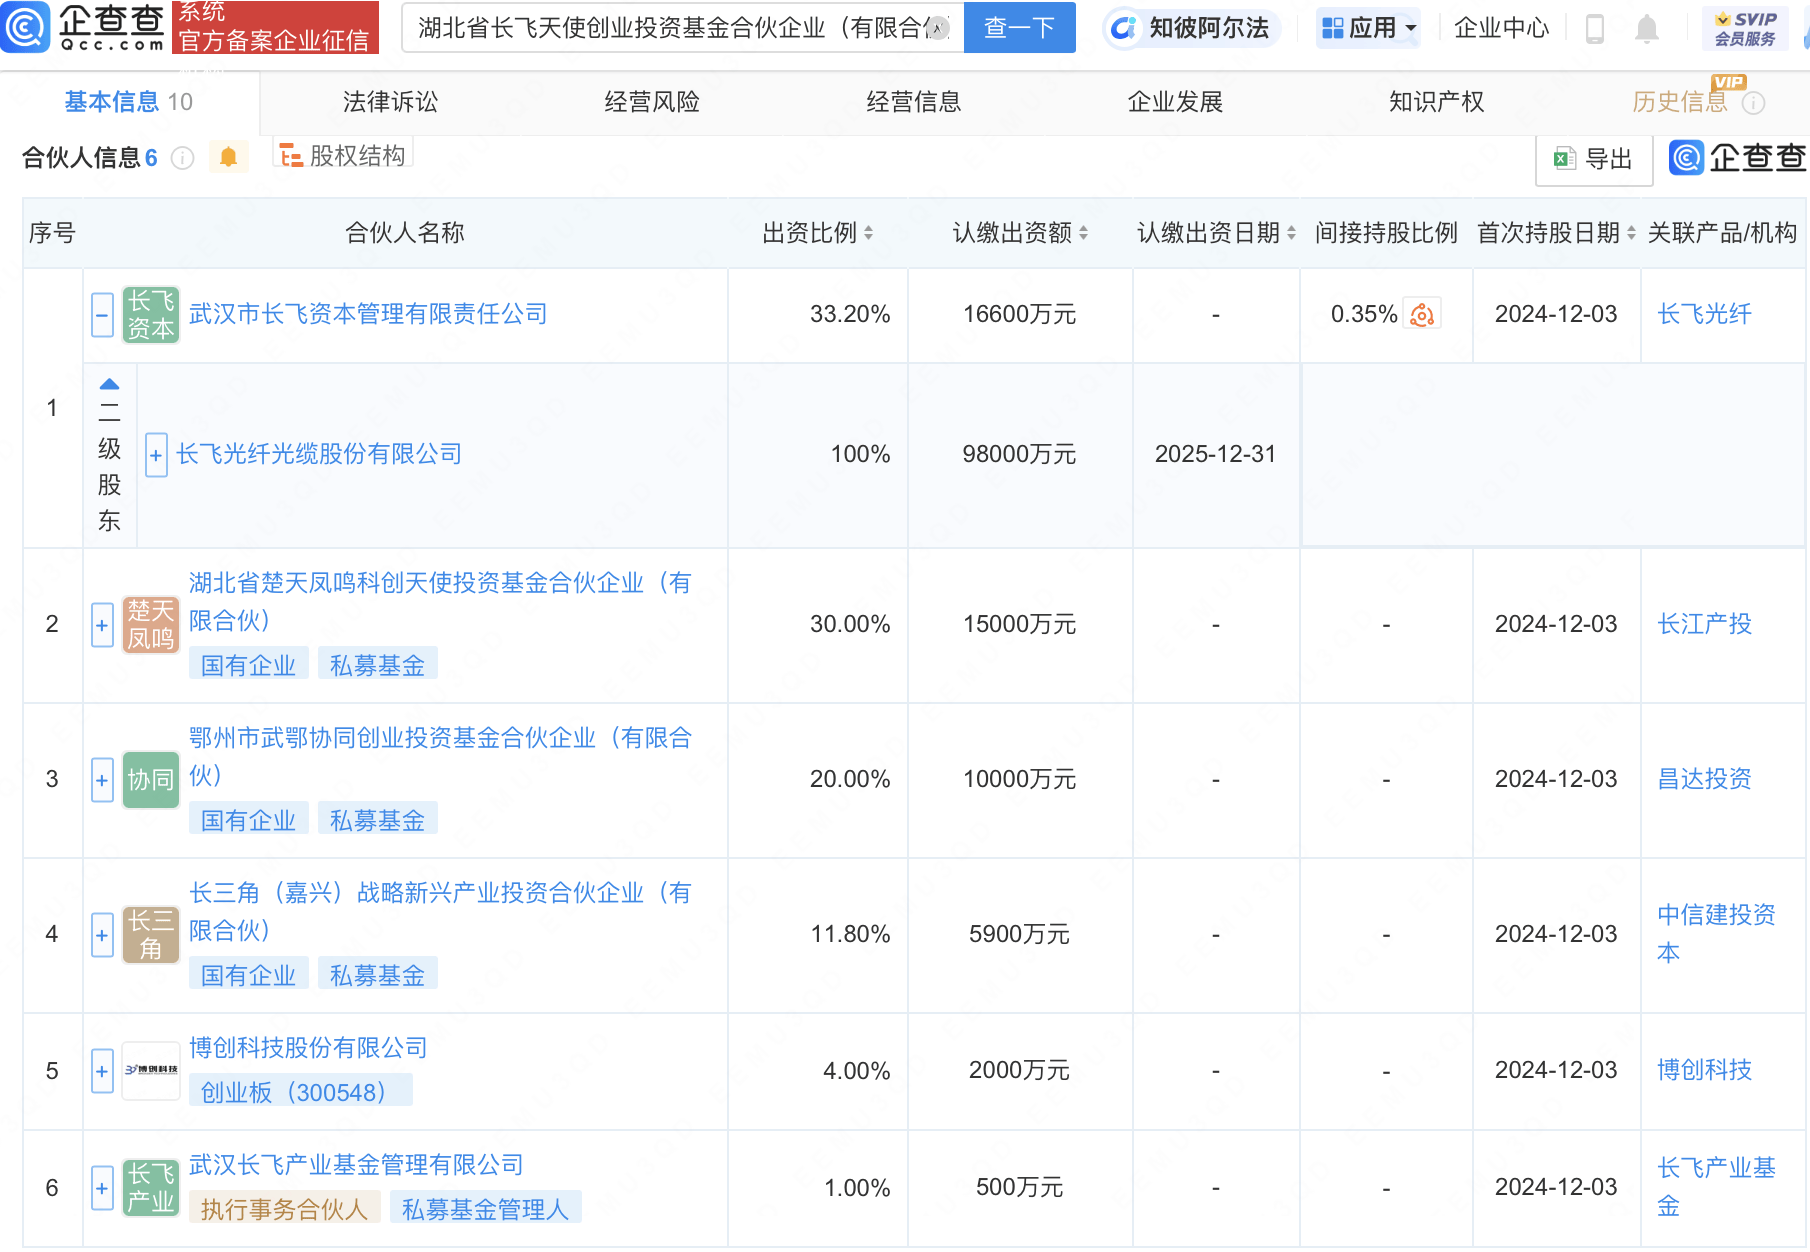Click the 长飞资本 logo thumbnail

[x=151, y=315]
